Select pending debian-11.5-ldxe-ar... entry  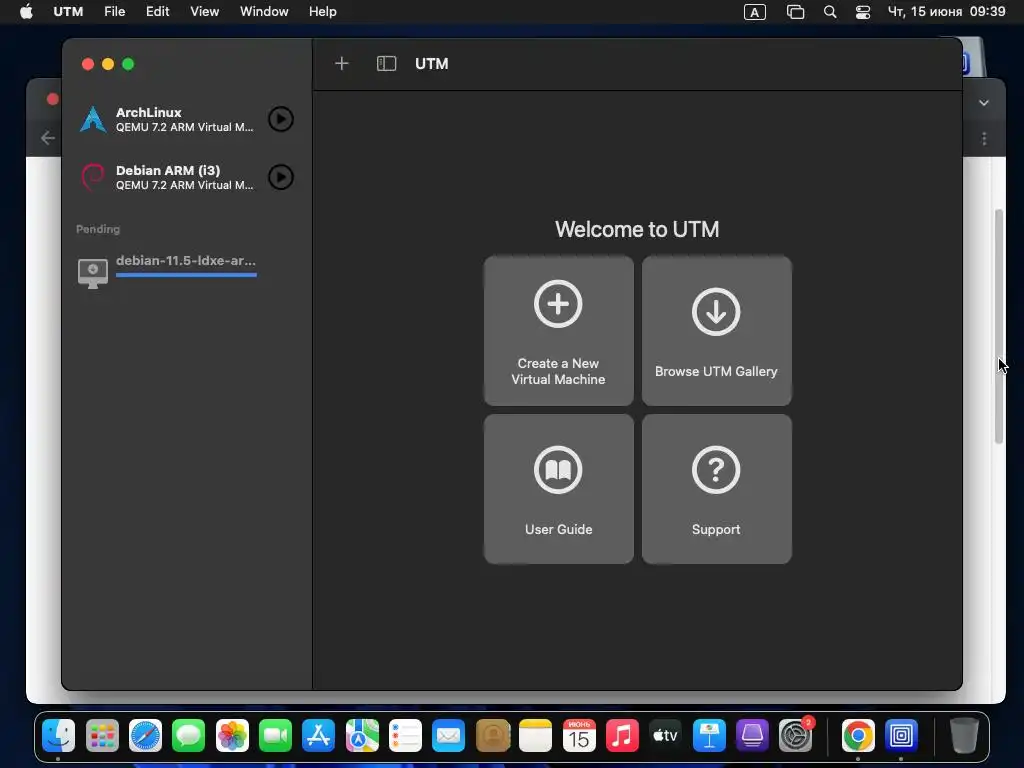[186, 261]
